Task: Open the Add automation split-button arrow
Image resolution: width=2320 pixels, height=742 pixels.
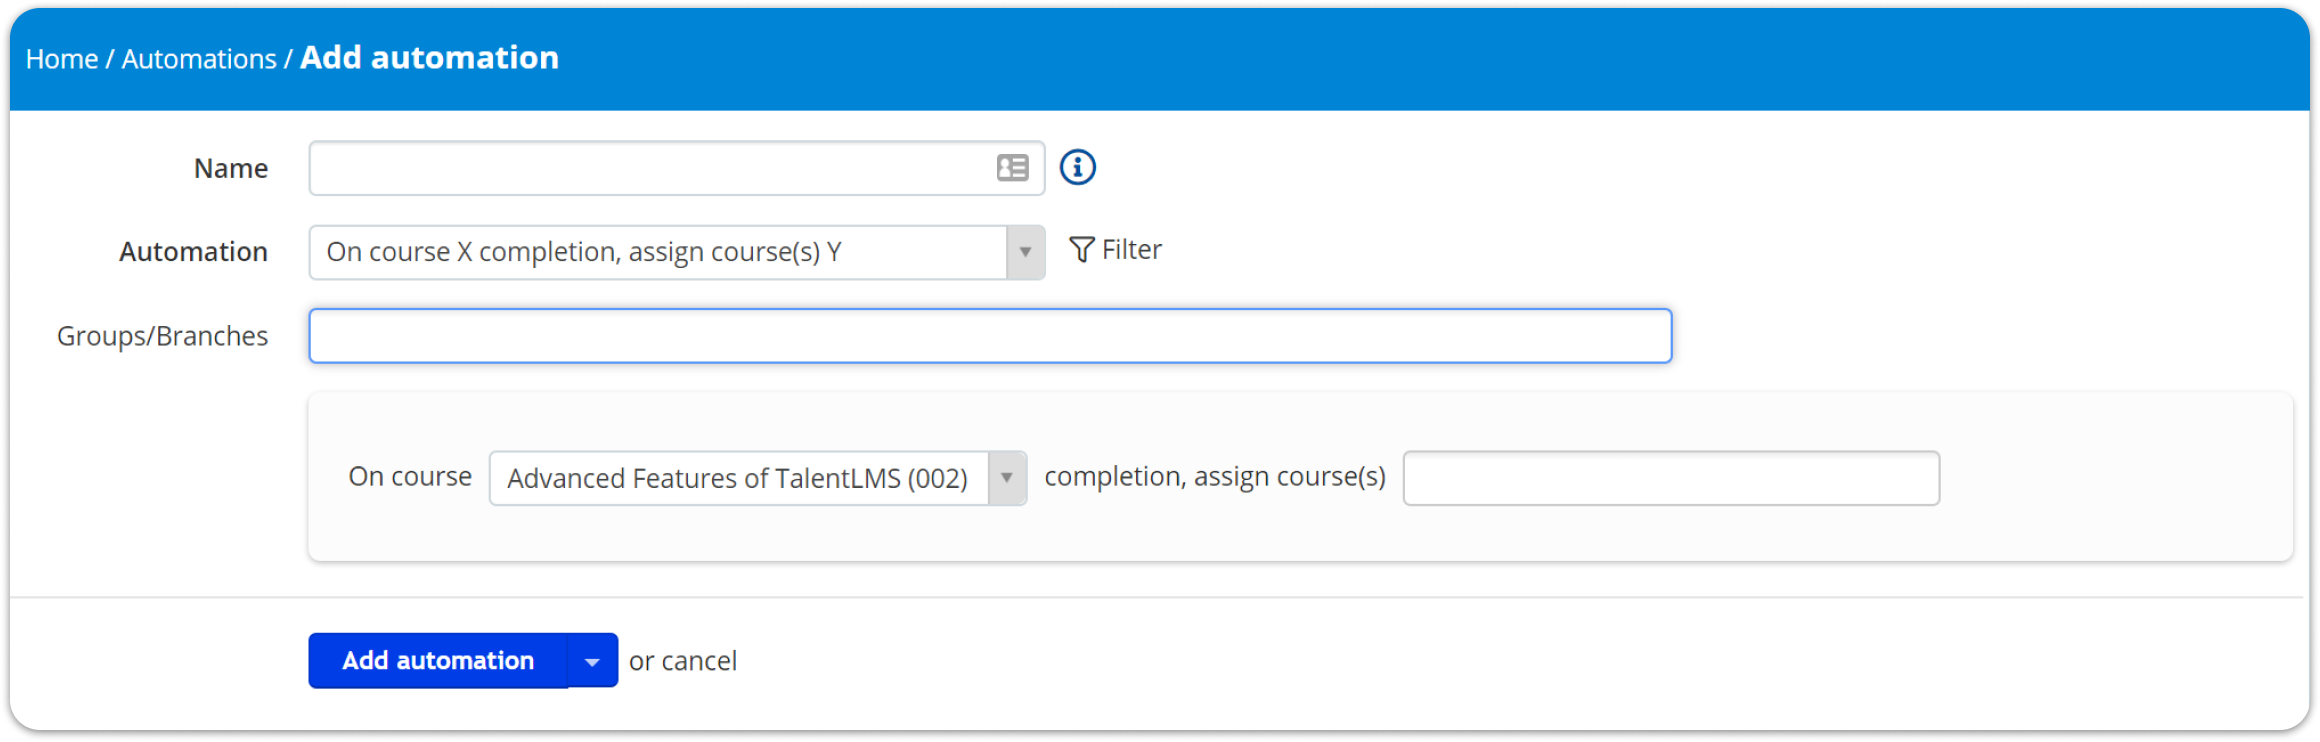Action: pyautogui.click(x=592, y=661)
